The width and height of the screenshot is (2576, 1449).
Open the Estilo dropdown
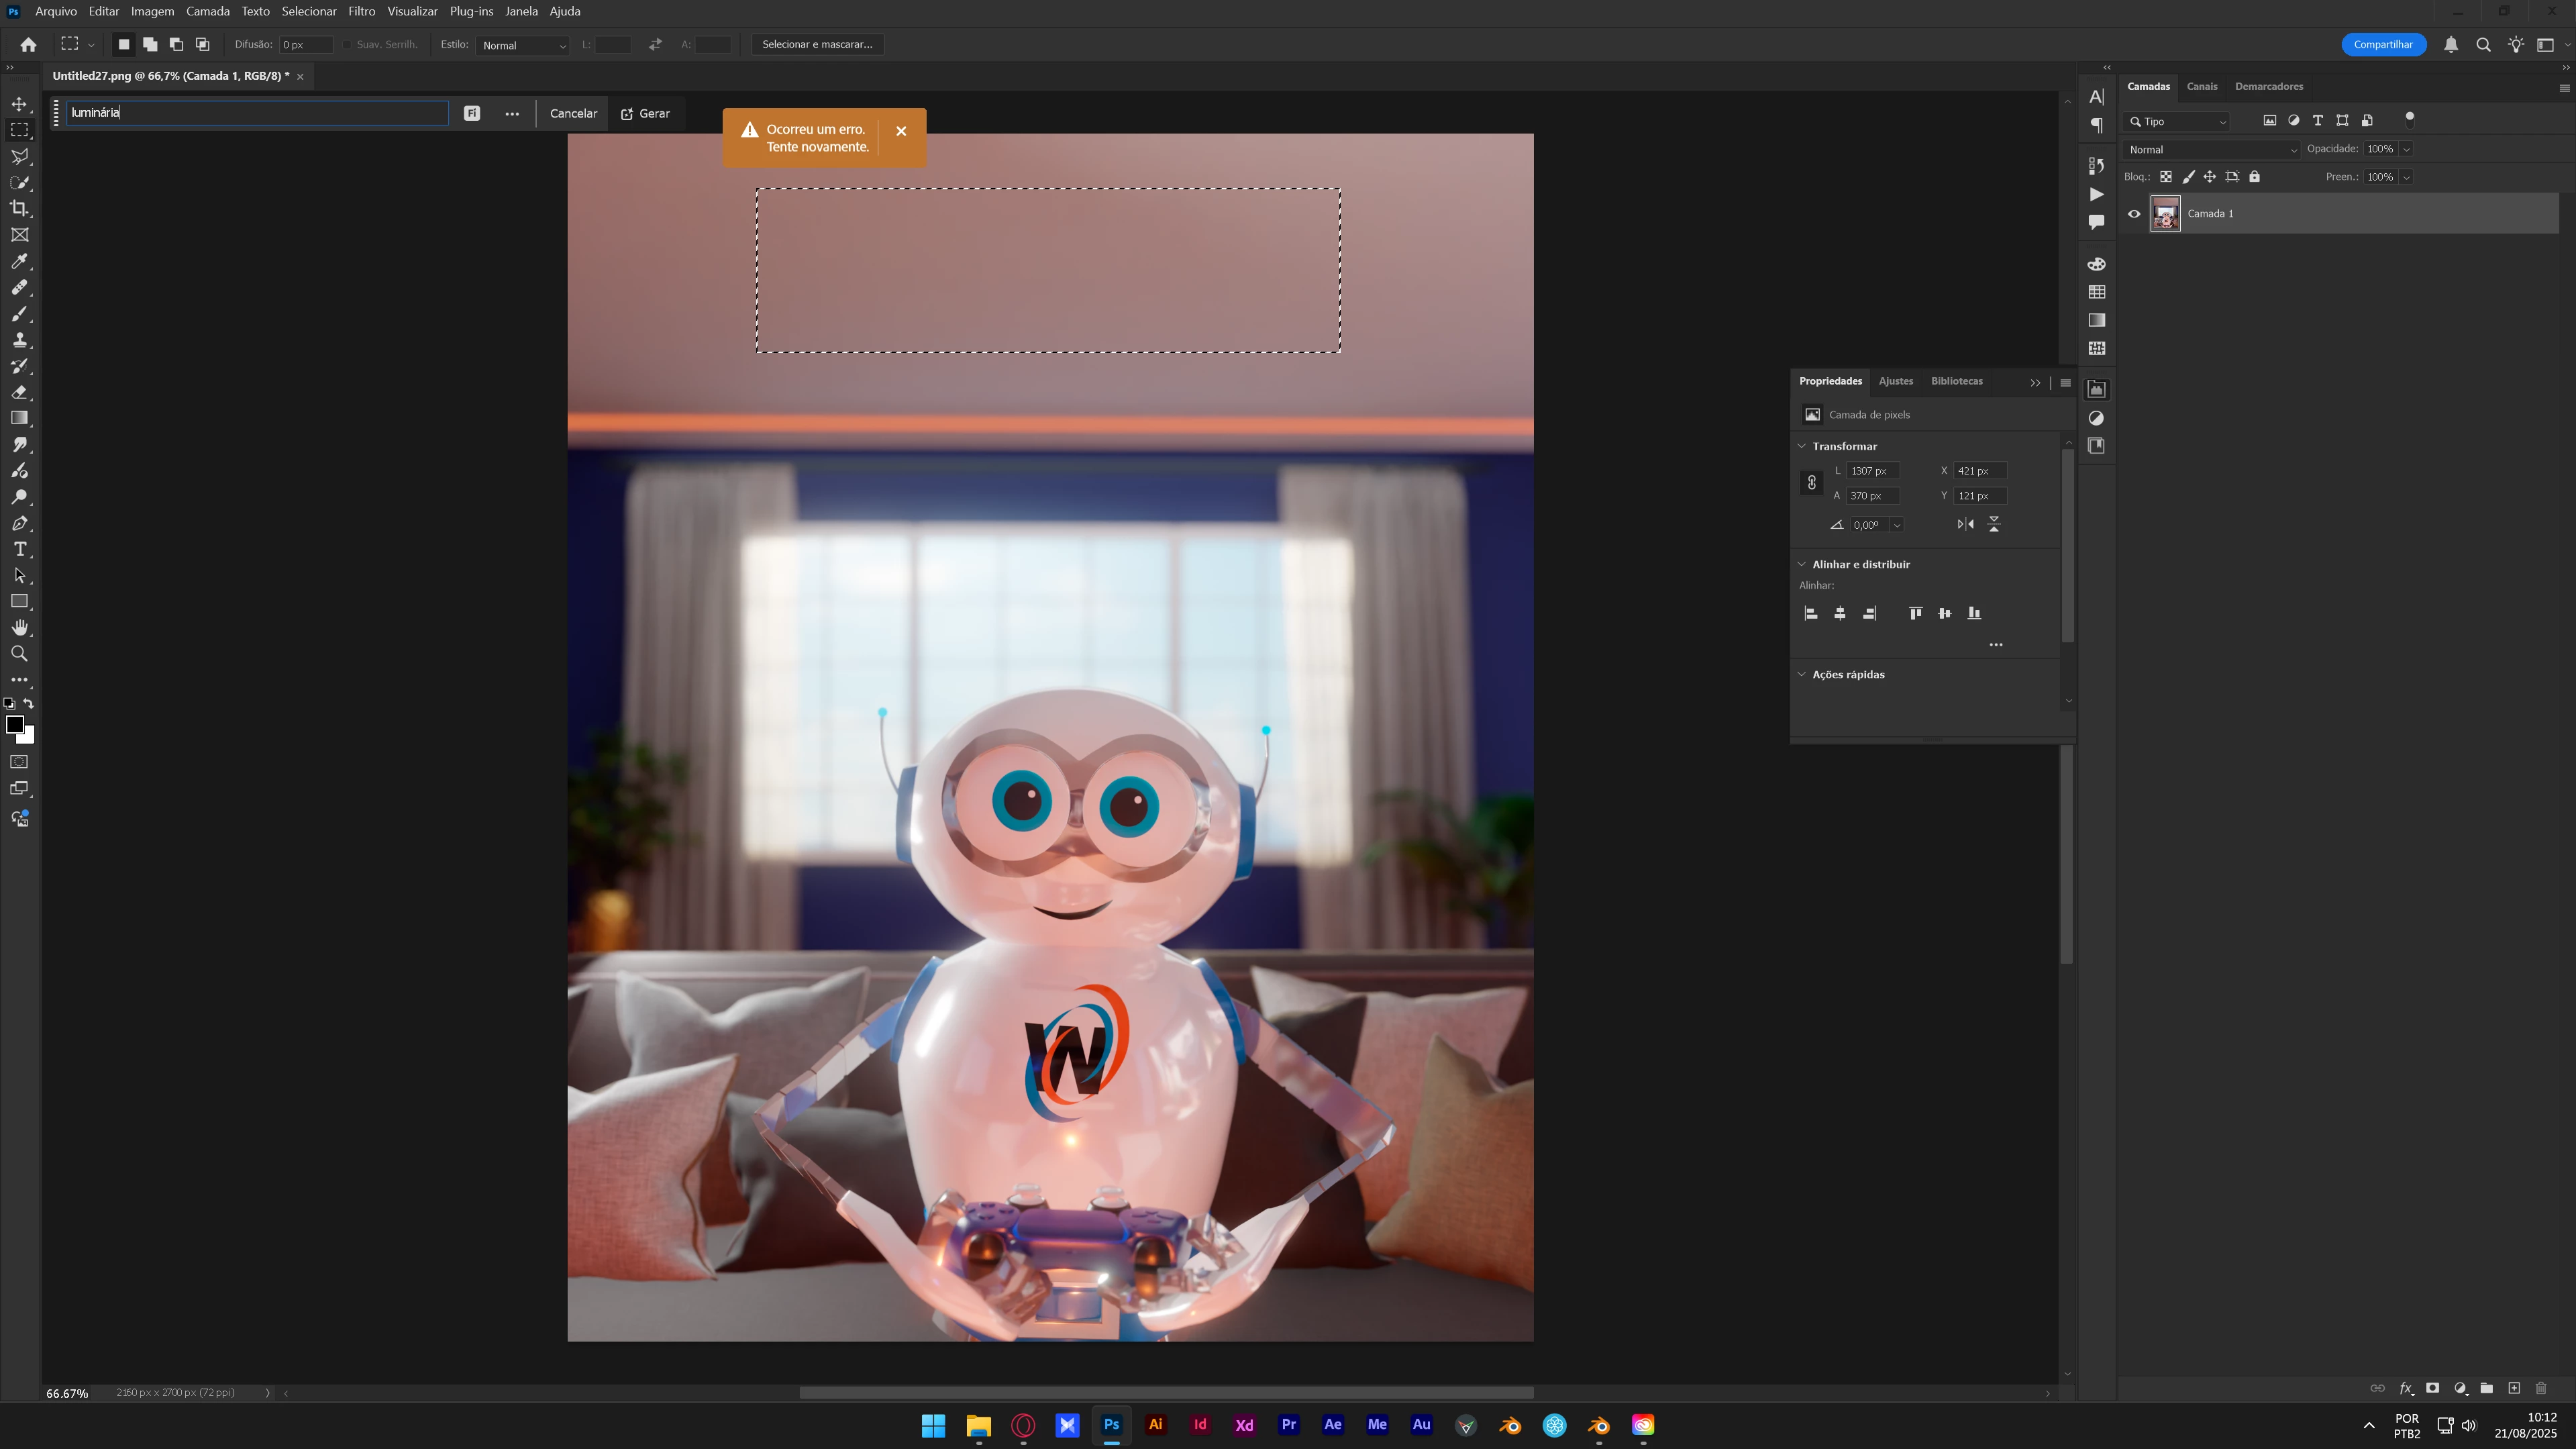coord(523,45)
